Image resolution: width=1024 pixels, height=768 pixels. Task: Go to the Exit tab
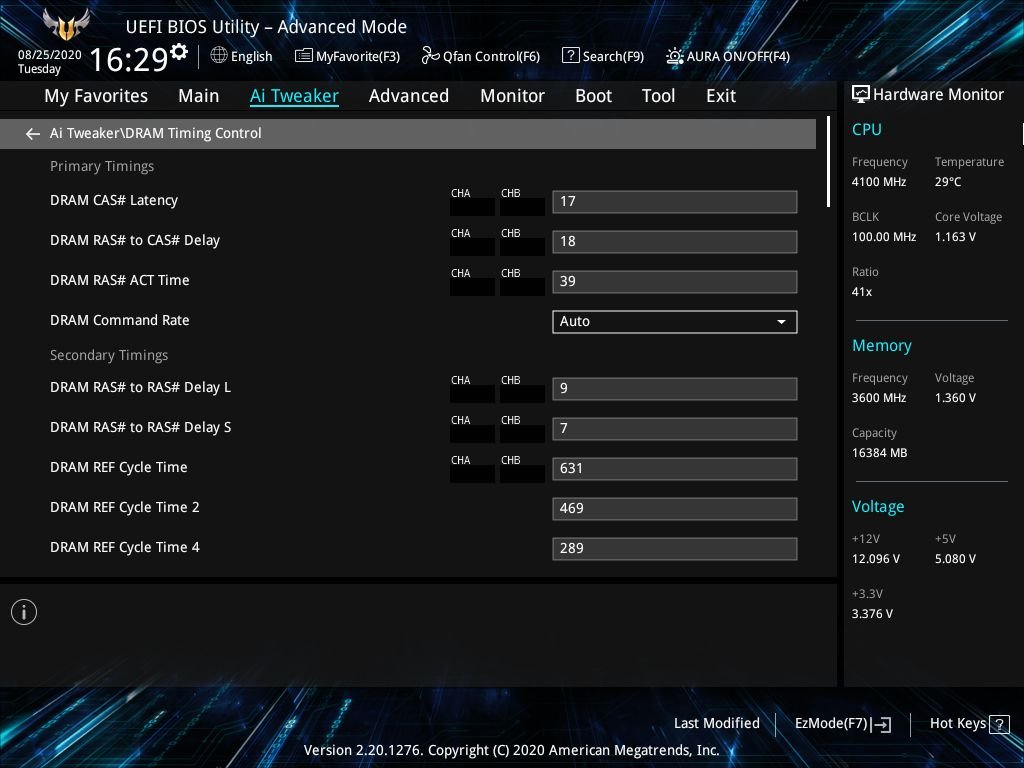click(x=721, y=96)
